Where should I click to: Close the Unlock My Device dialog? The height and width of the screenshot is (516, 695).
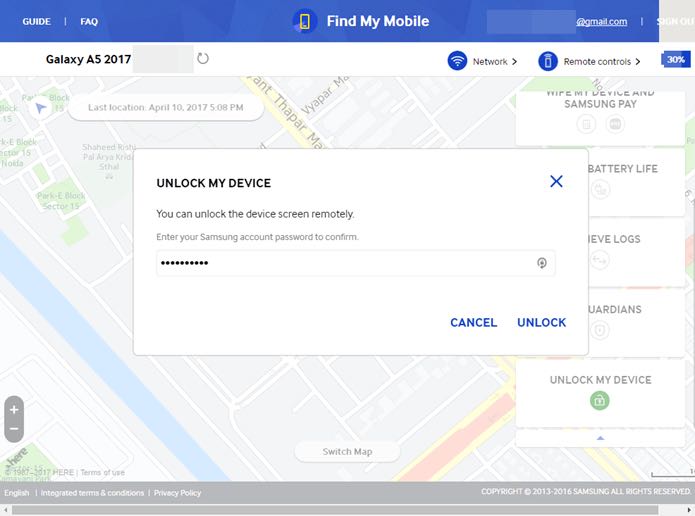click(x=556, y=181)
